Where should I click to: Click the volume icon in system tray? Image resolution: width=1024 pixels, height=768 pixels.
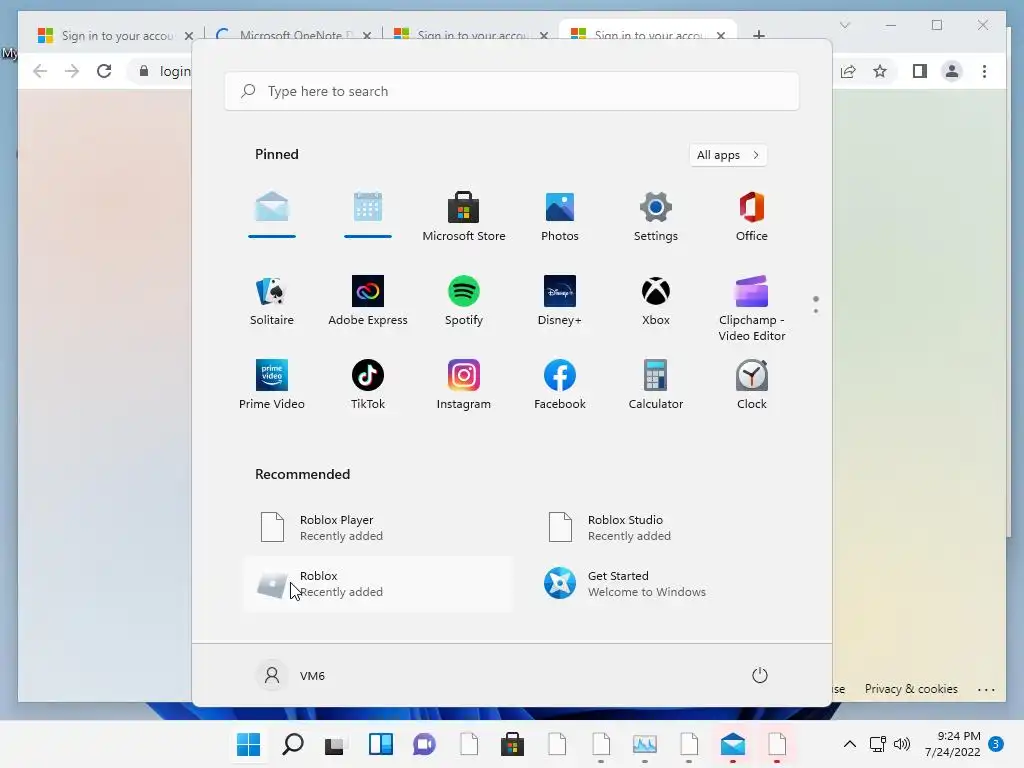pos(902,744)
